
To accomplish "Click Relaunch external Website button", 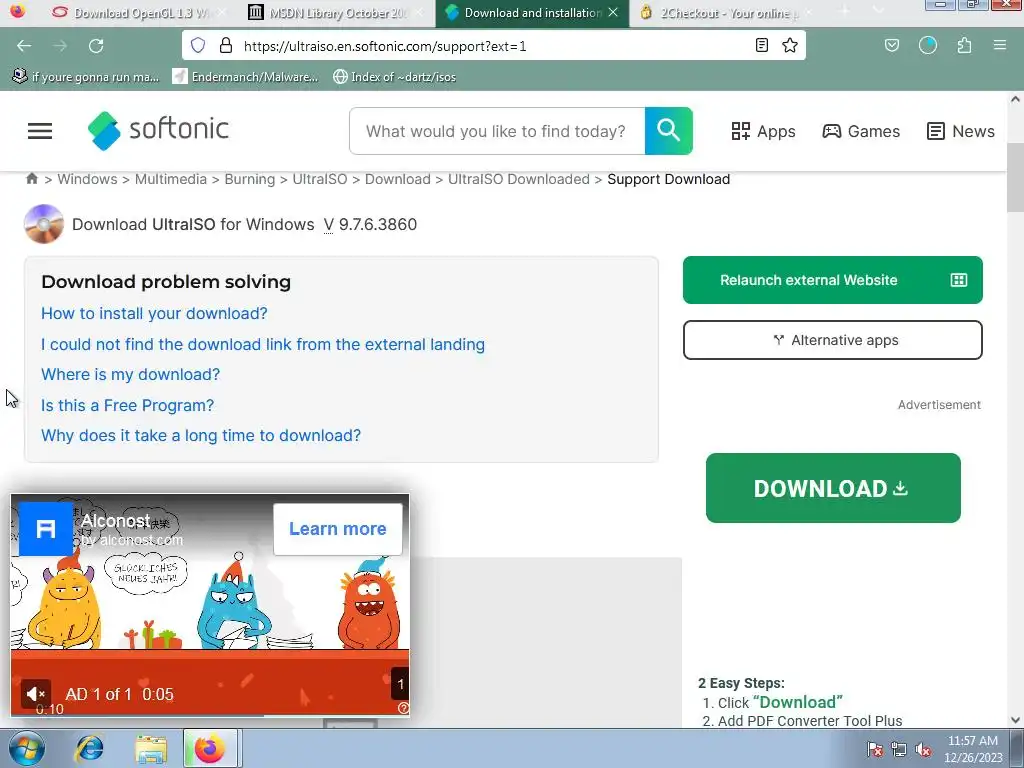I will coord(833,280).
